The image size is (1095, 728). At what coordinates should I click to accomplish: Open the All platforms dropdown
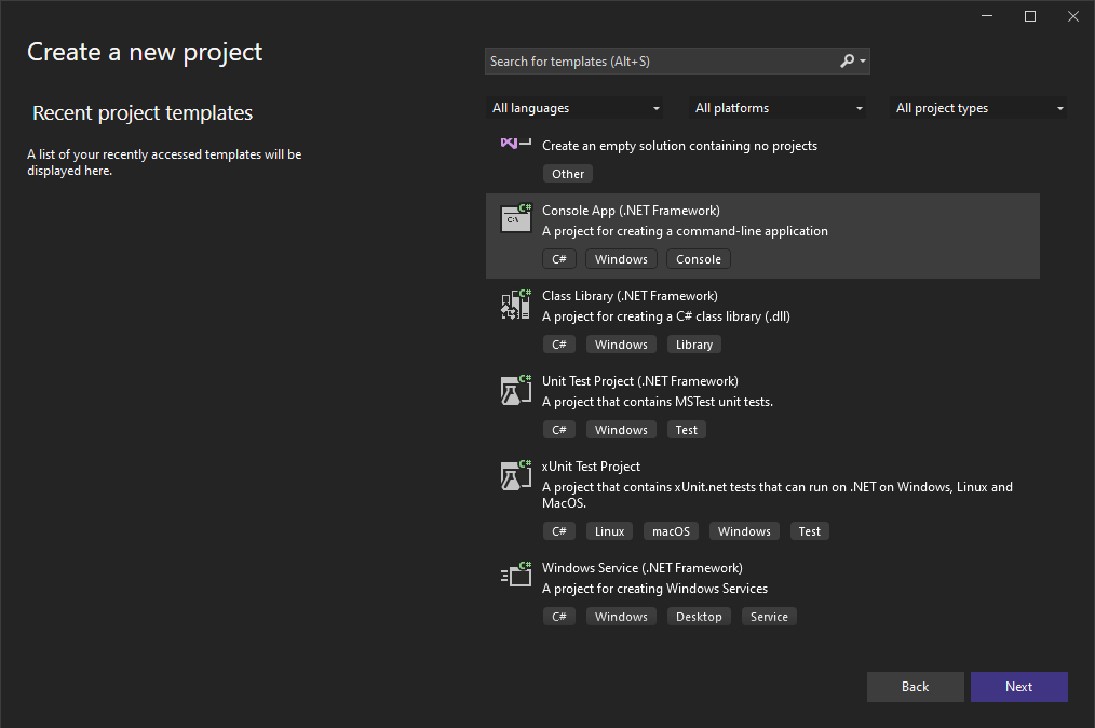click(778, 107)
